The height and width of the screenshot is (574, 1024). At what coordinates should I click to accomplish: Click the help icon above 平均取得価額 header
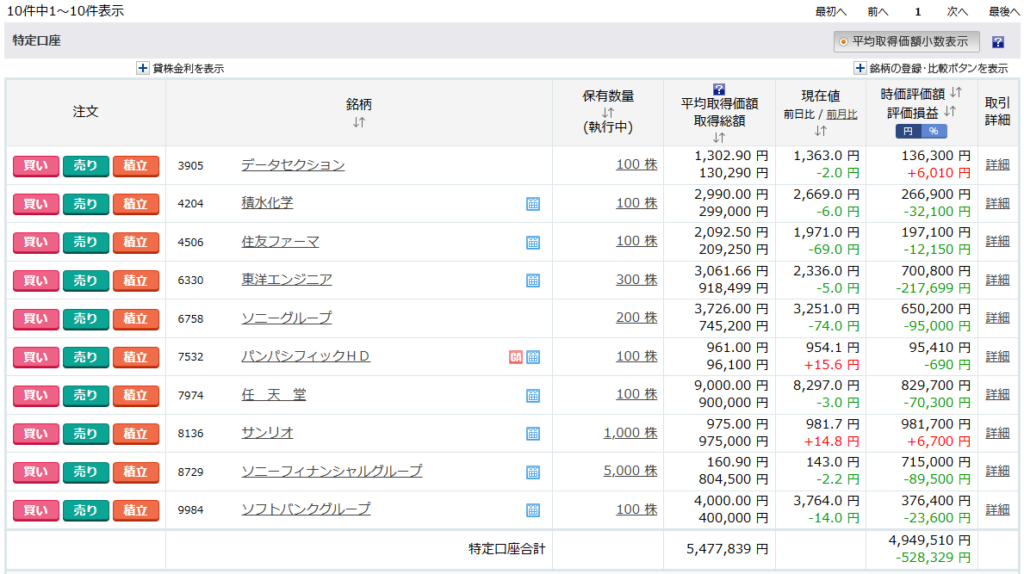pyautogui.click(x=718, y=89)
